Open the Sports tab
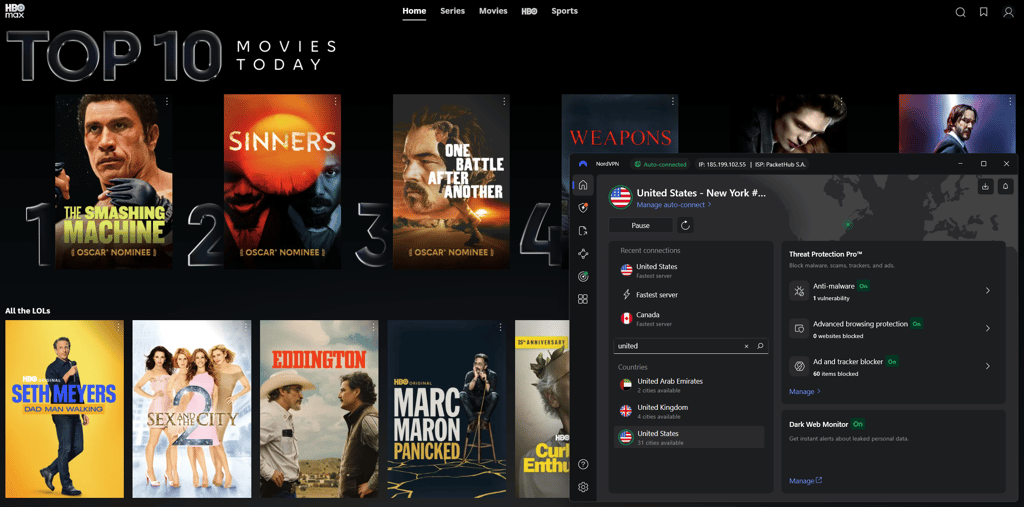Screen dimensions: 1024x507 [x=564, y=11]
